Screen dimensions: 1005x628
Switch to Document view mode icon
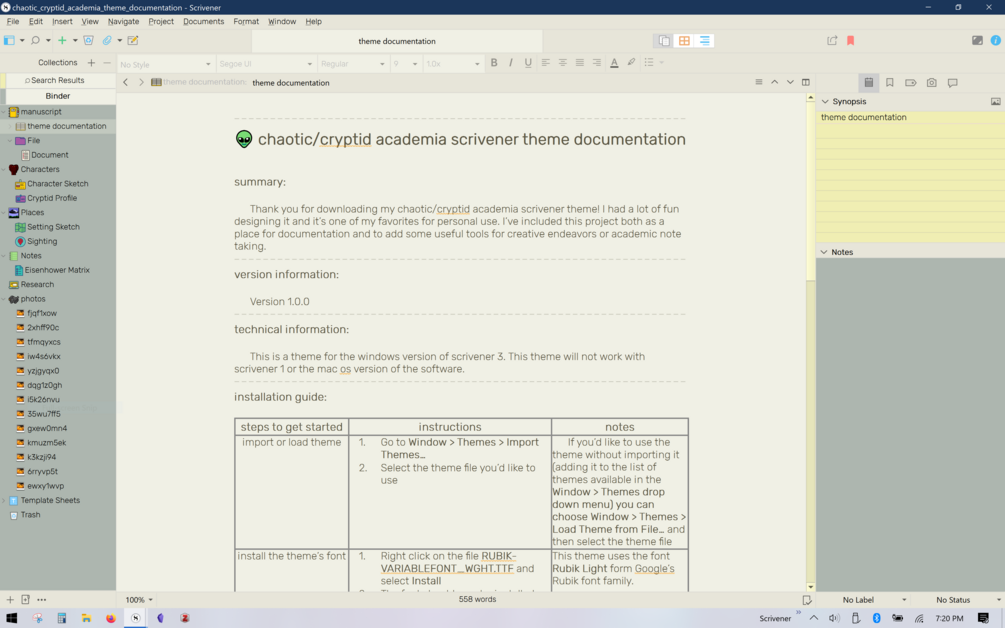(664, 40)
